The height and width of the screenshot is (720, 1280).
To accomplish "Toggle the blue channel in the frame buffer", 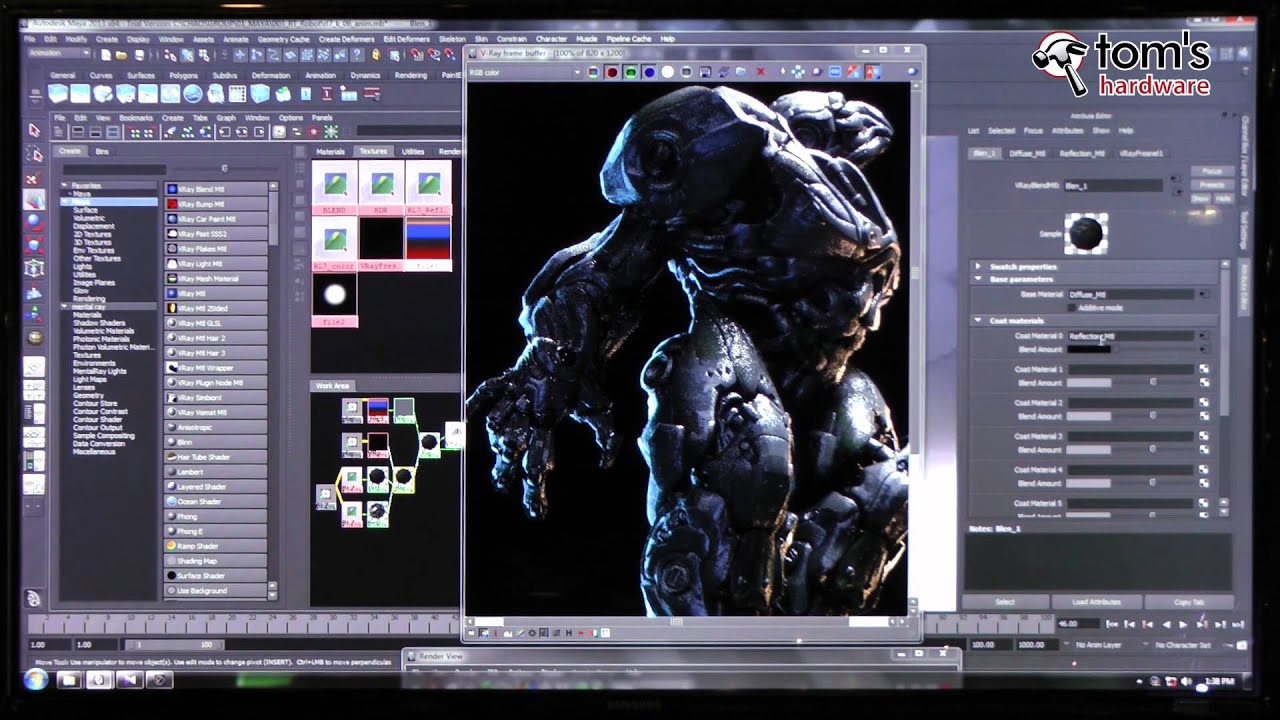I will pyautogui.click(x=649, y=72).
